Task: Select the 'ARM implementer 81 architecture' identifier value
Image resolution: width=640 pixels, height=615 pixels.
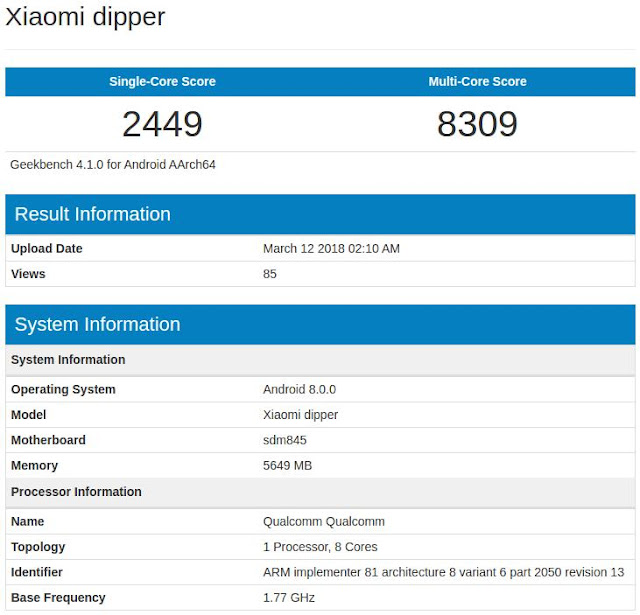Action: coord(444,572)
